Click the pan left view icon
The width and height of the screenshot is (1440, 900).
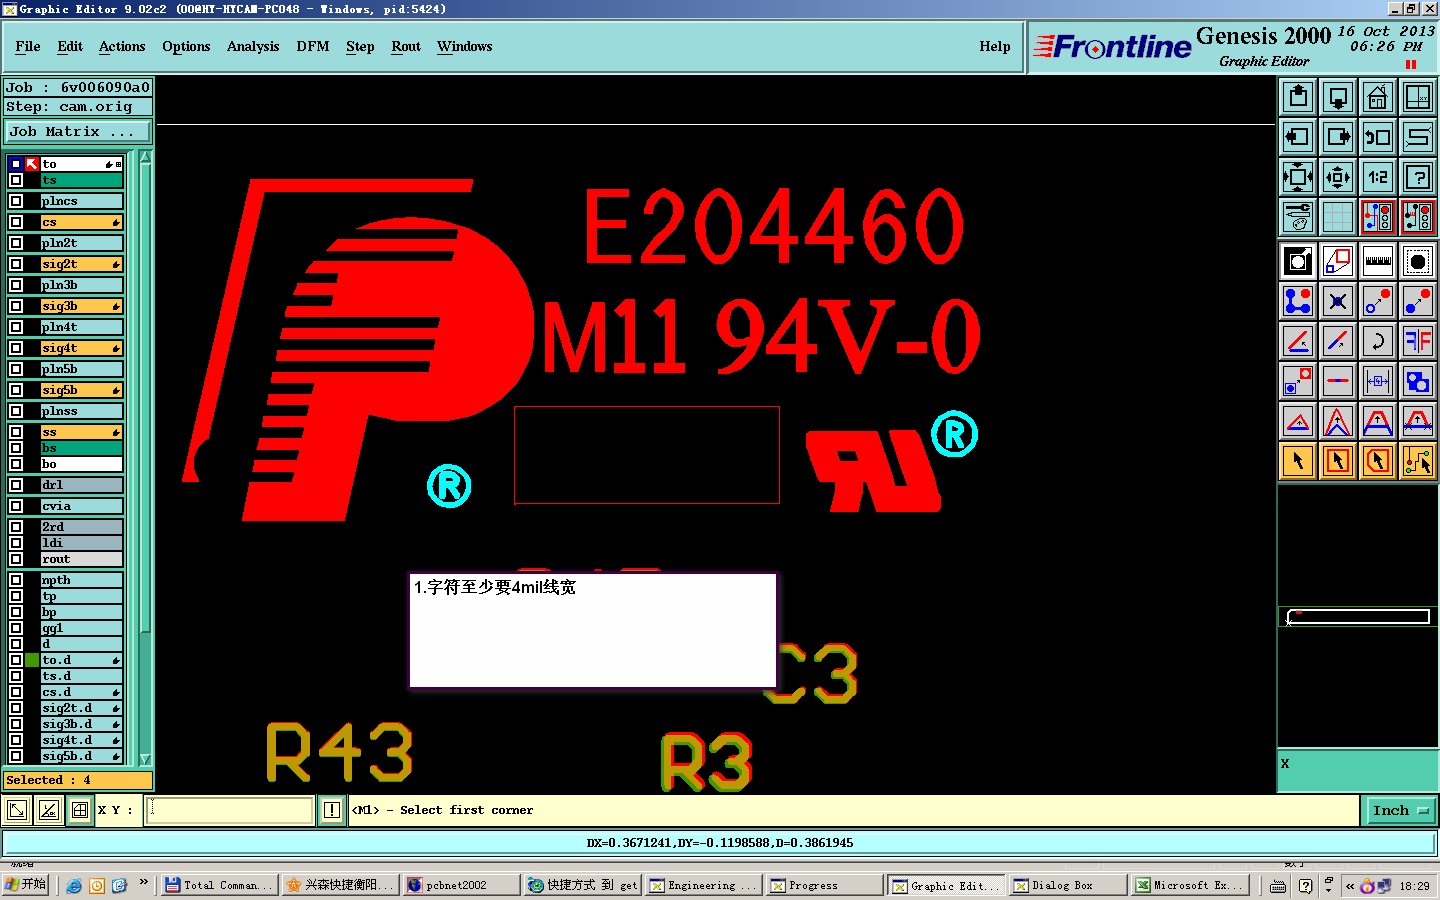[x=1298, y=137]
